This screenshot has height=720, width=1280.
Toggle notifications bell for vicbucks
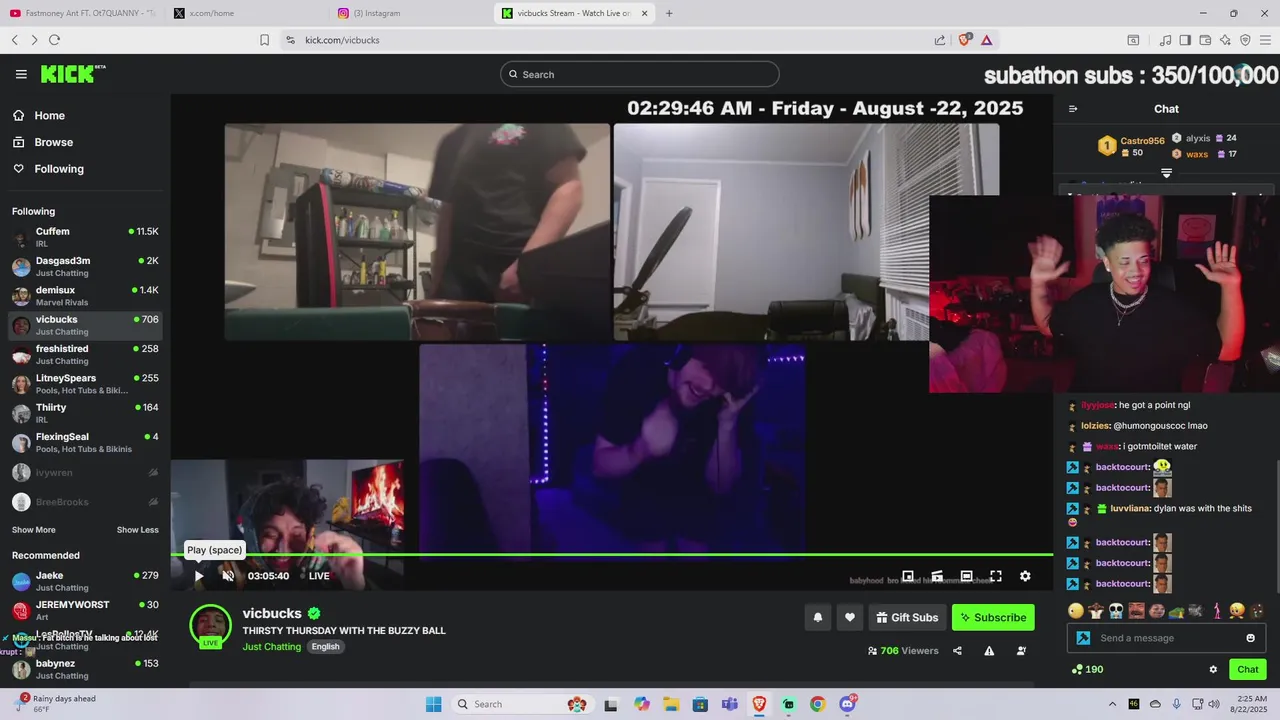(817, 618)
